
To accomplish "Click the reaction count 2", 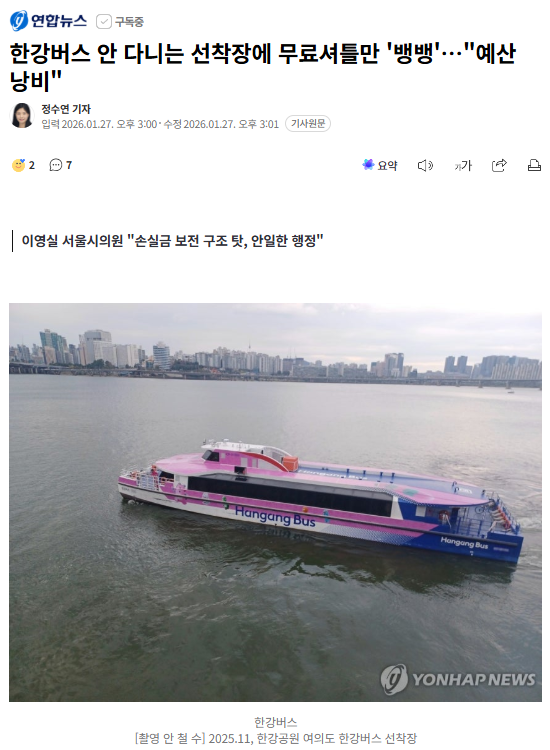I will [x=32, y=165].
